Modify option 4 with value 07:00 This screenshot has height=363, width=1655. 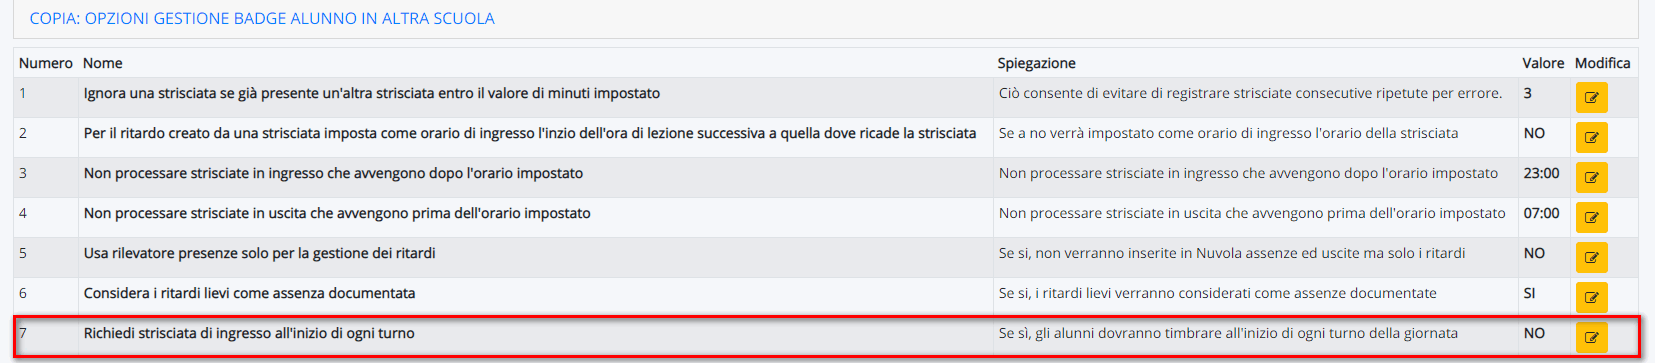[x=1591, y=217]
